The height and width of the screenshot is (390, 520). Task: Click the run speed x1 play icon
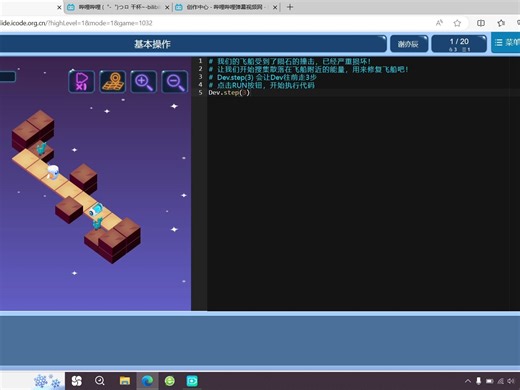coord(81,82)
